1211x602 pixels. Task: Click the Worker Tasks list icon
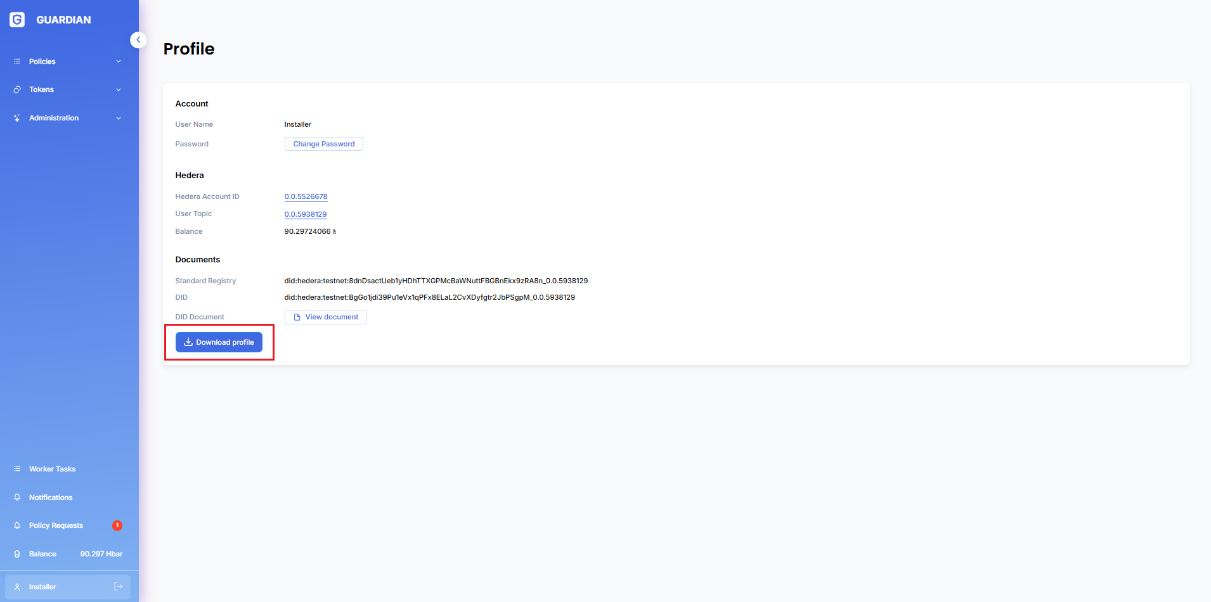click(x=17, y=469)
